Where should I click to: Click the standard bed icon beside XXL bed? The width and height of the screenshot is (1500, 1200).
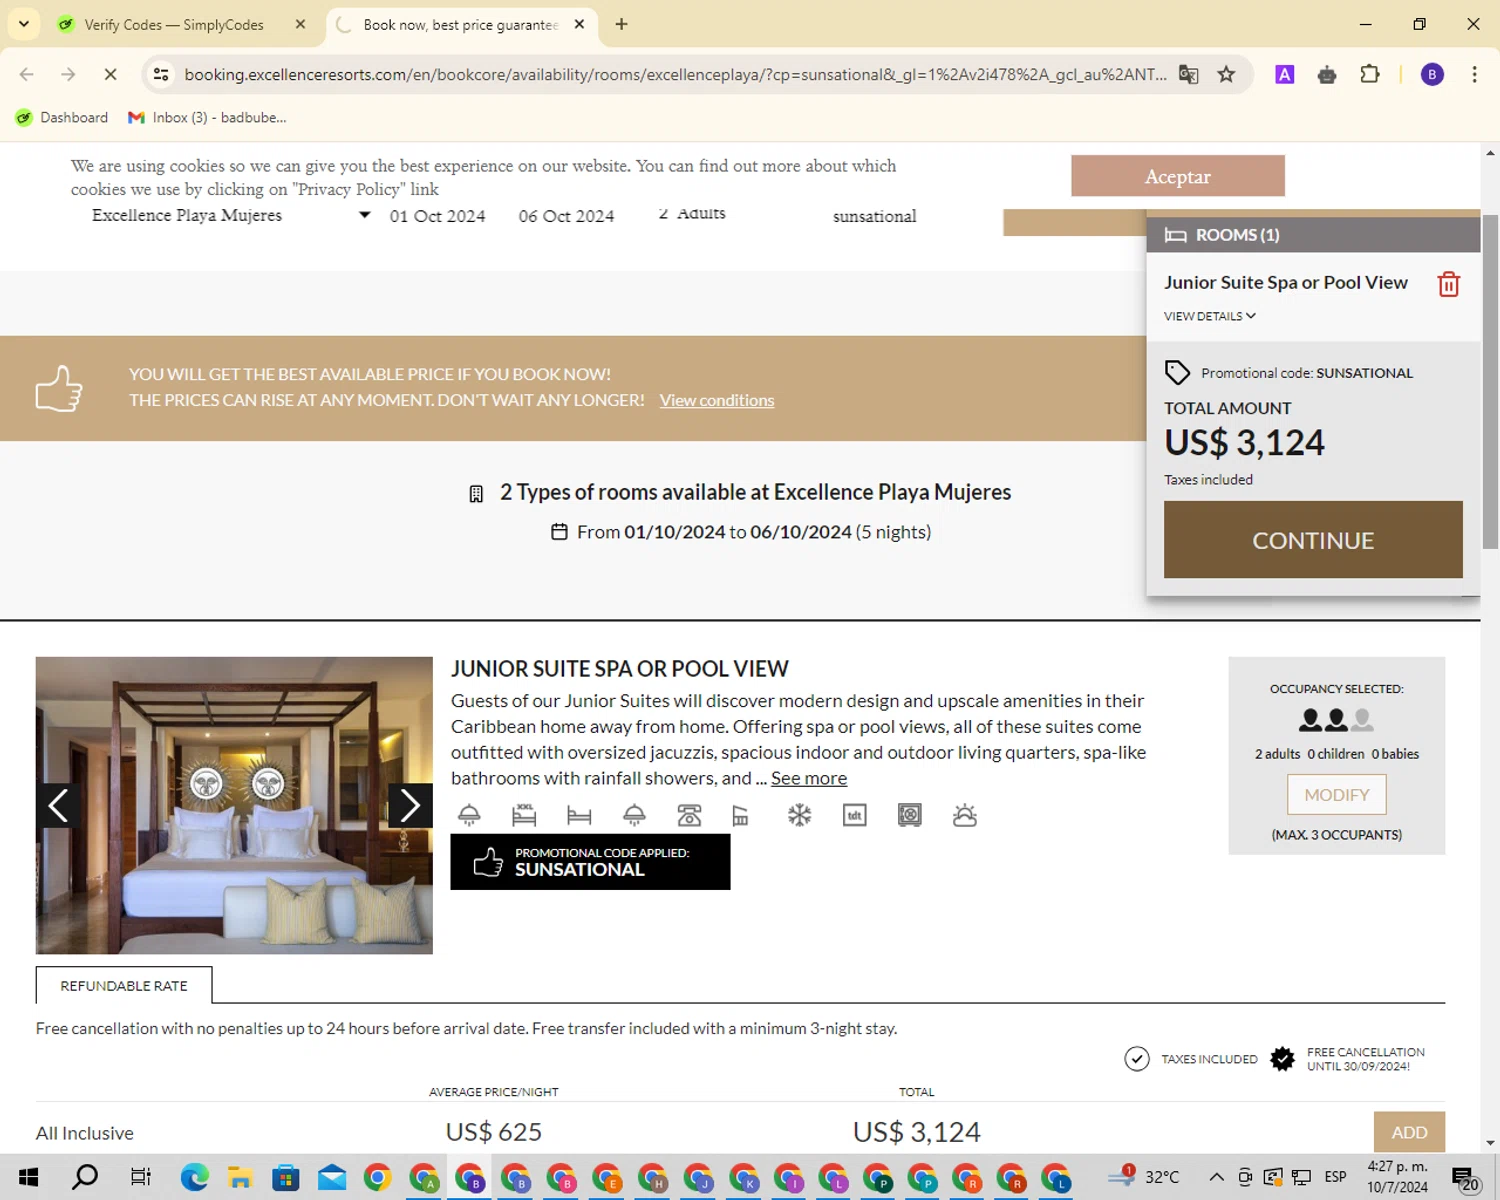579,815
